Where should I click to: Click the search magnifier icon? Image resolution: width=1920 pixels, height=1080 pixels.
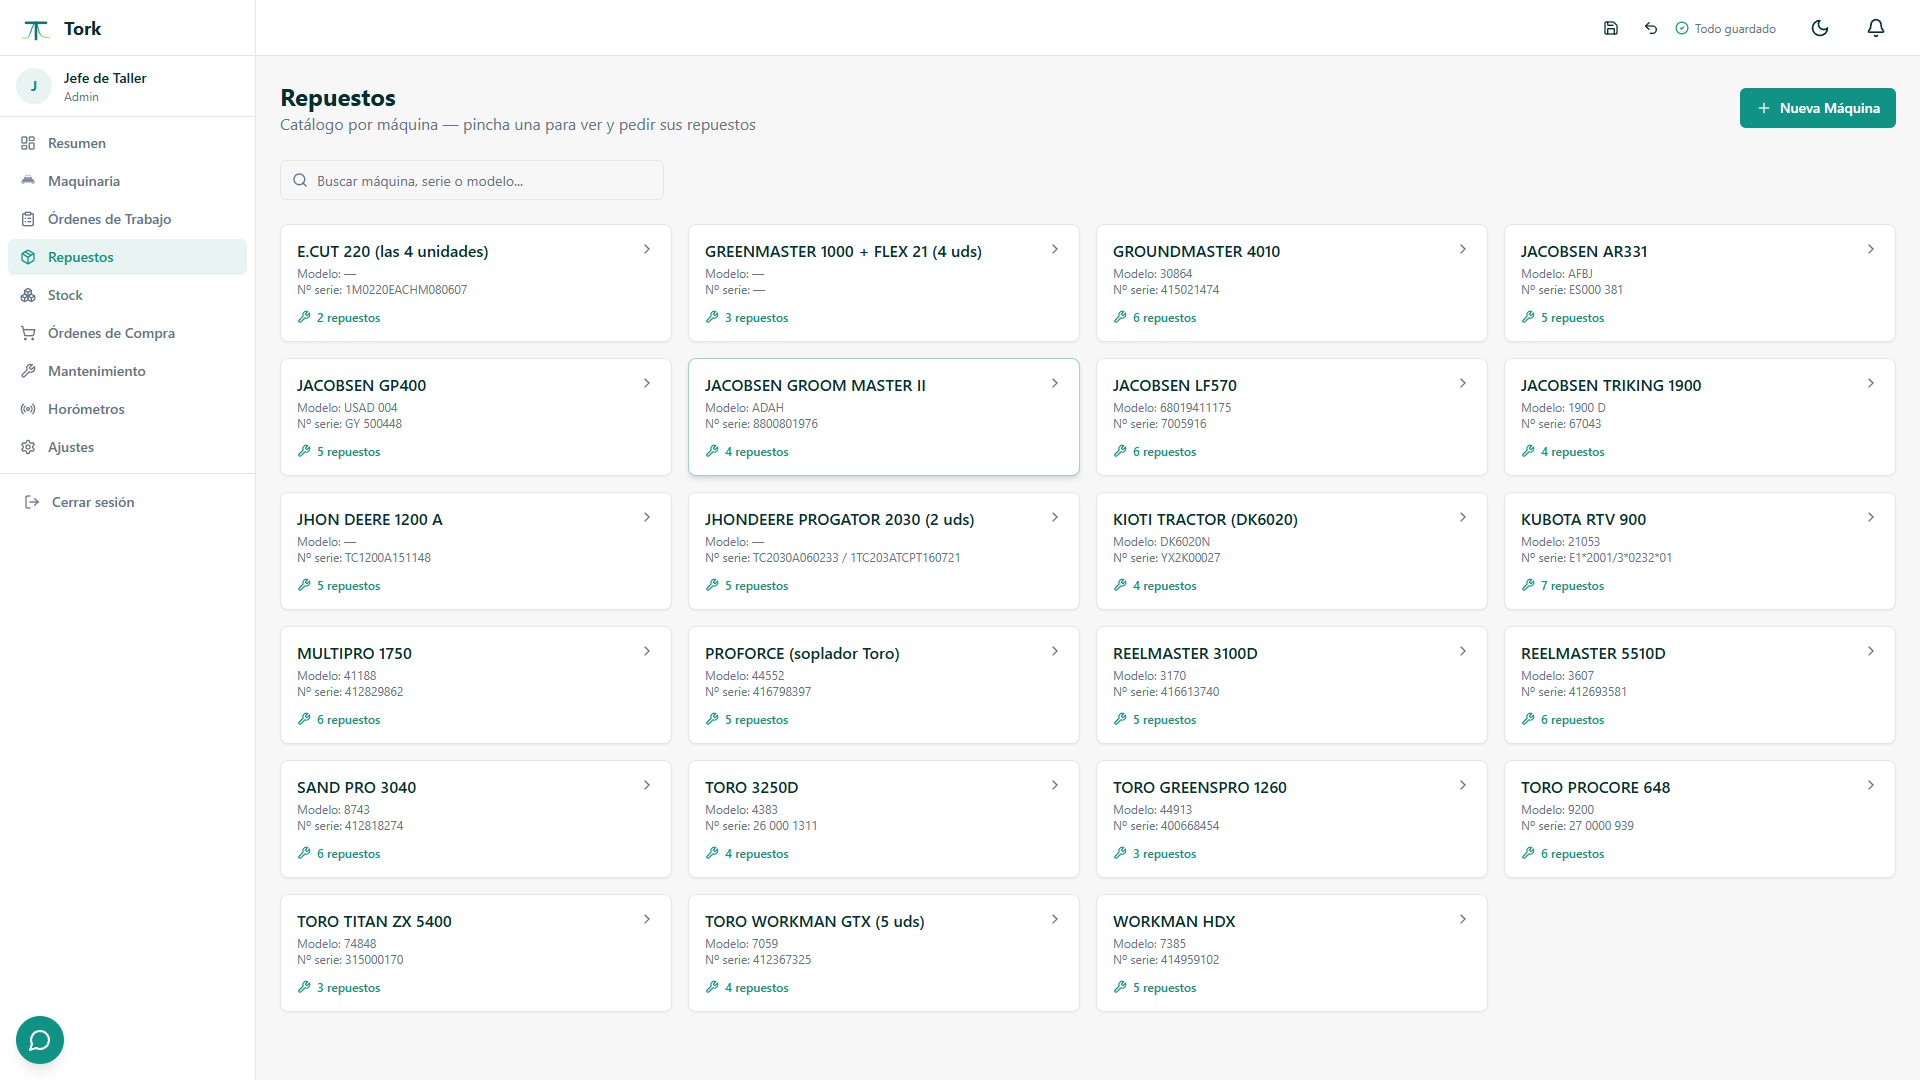pyautogui.click(x=300, y=180)
